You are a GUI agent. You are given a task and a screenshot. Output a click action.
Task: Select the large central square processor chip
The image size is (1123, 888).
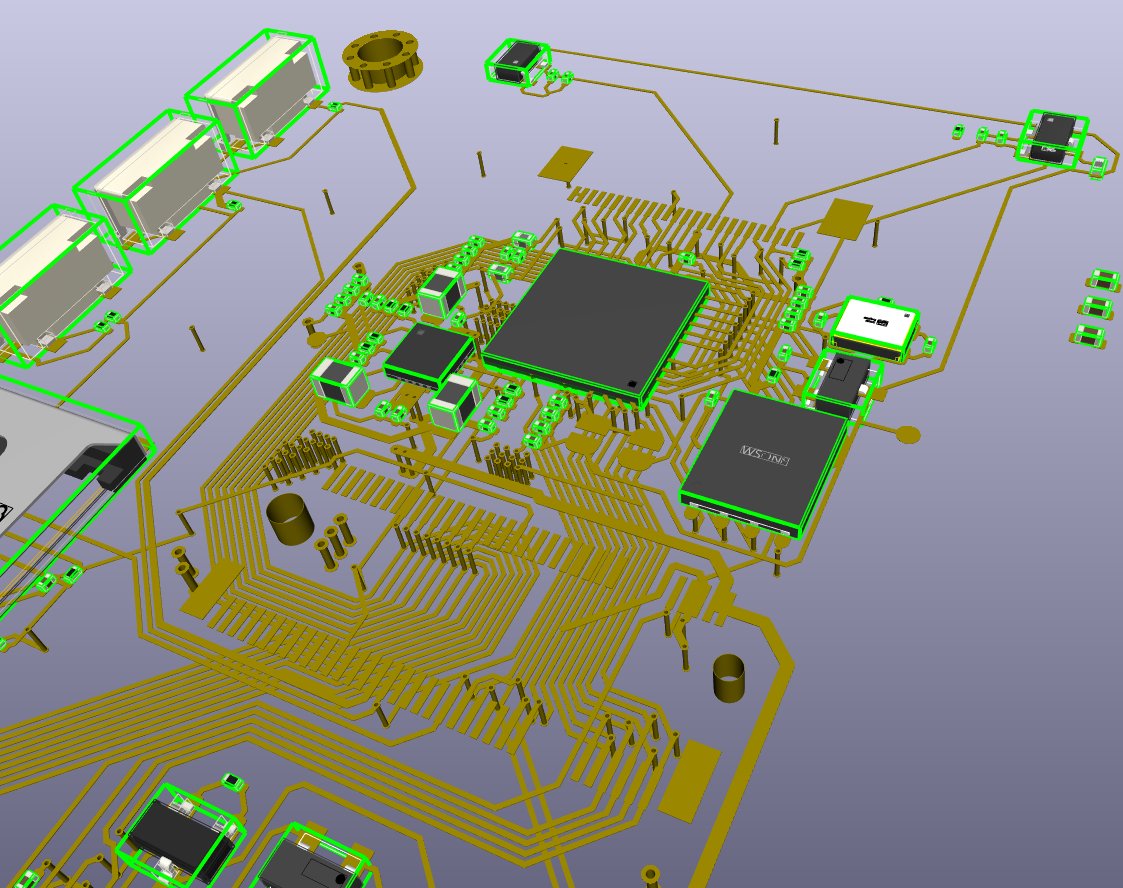click(x=596, y=326)
